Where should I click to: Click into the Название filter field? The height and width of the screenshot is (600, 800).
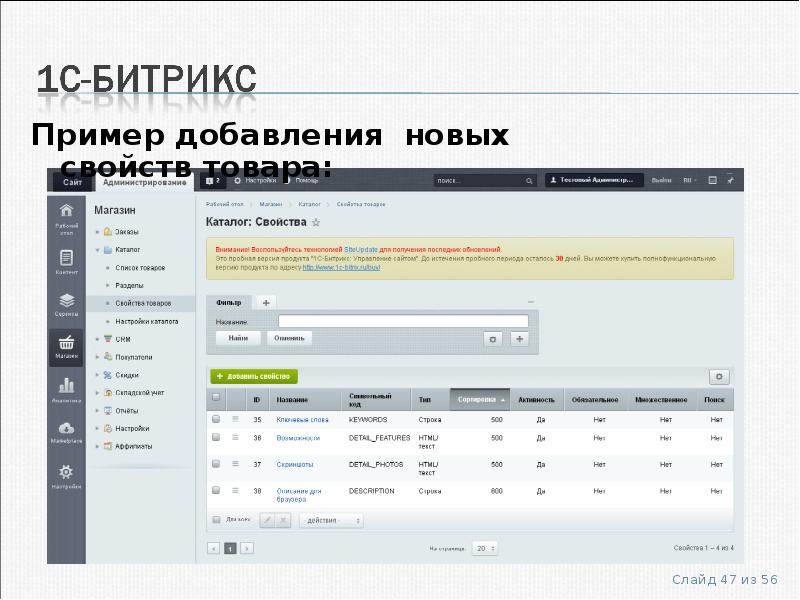(404, 321)
